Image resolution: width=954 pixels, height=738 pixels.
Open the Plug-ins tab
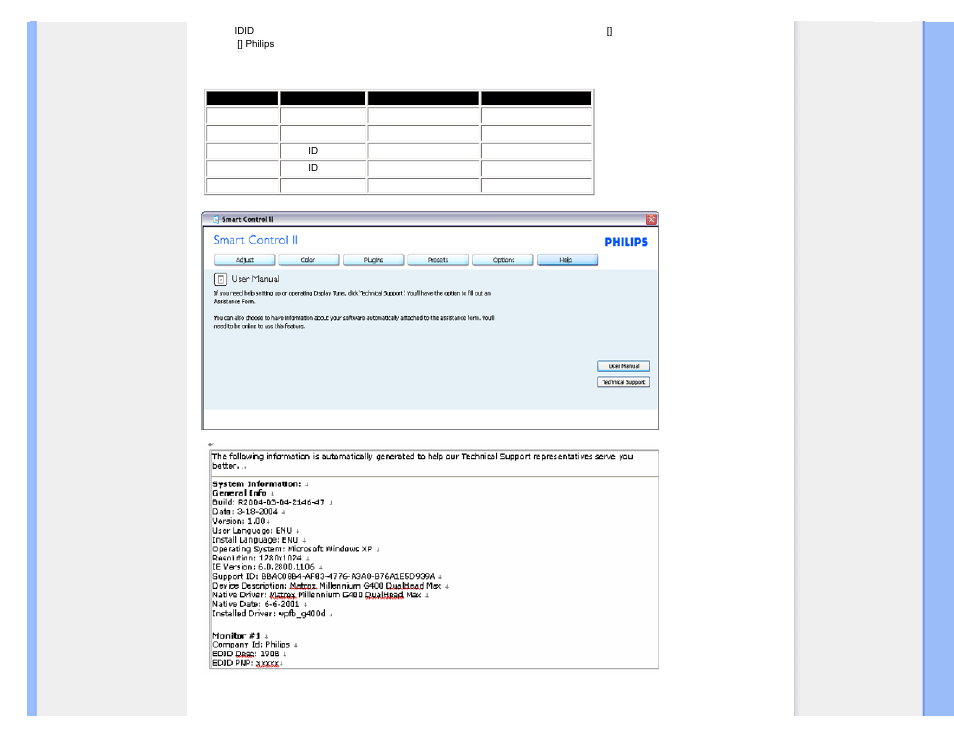click(374, 260)
